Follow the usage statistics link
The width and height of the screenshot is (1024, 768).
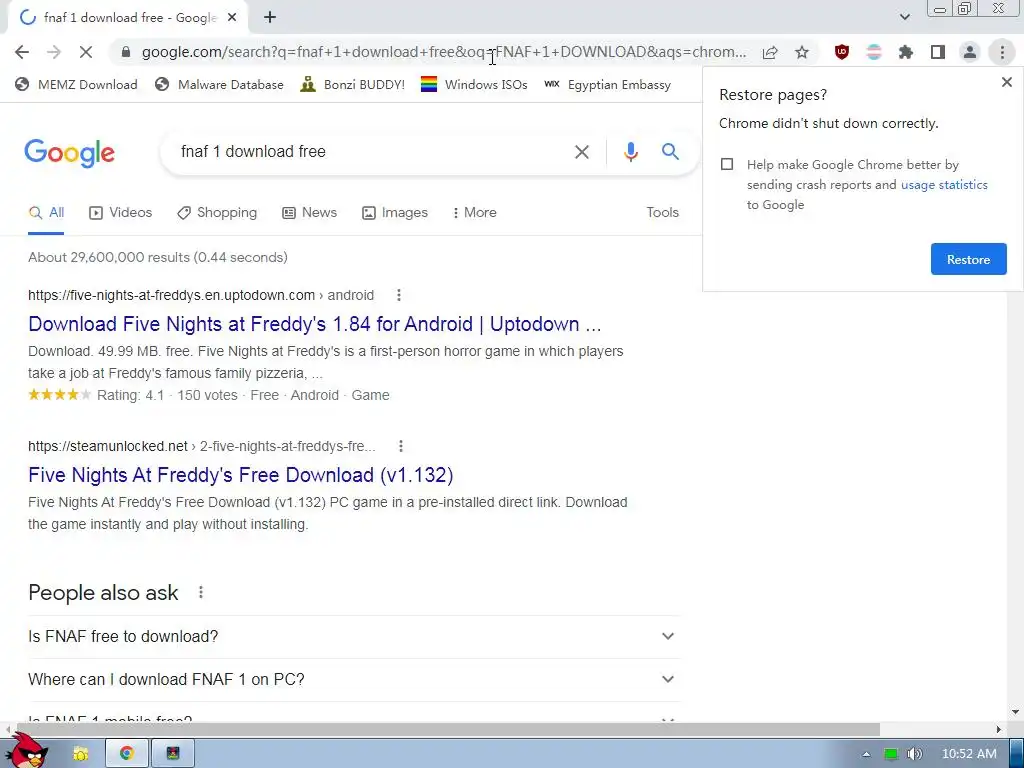[944, 185]
